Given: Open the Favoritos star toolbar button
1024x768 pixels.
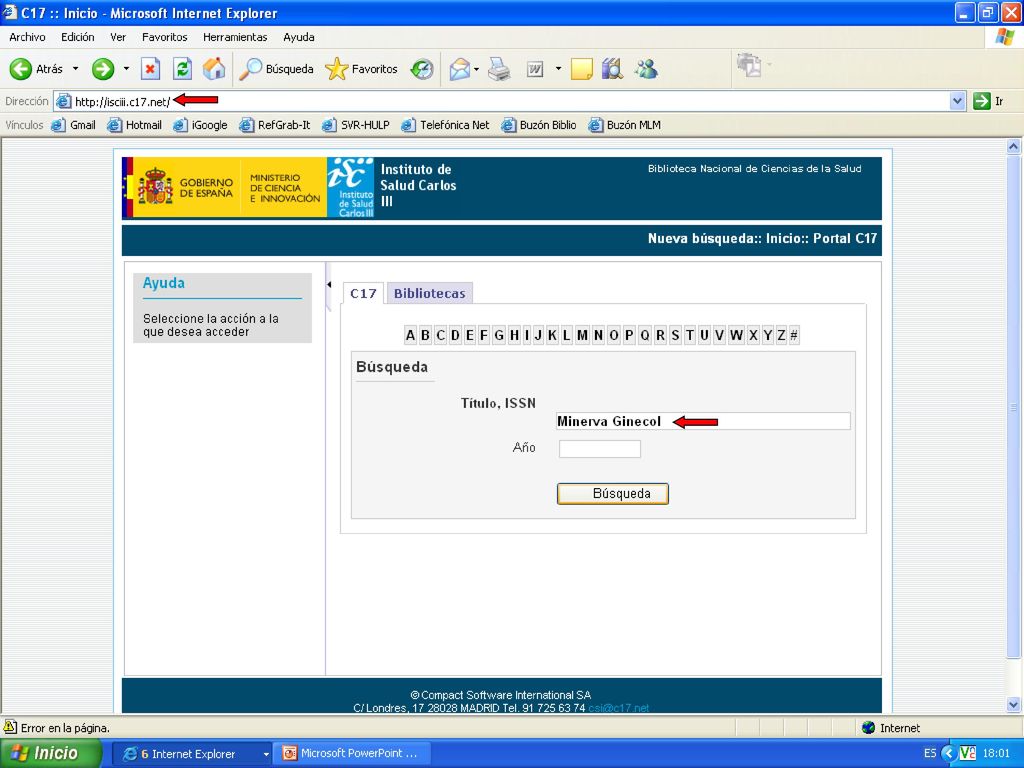Looking at the screenshot, I should pyautogui.click(x=361, y=69).
